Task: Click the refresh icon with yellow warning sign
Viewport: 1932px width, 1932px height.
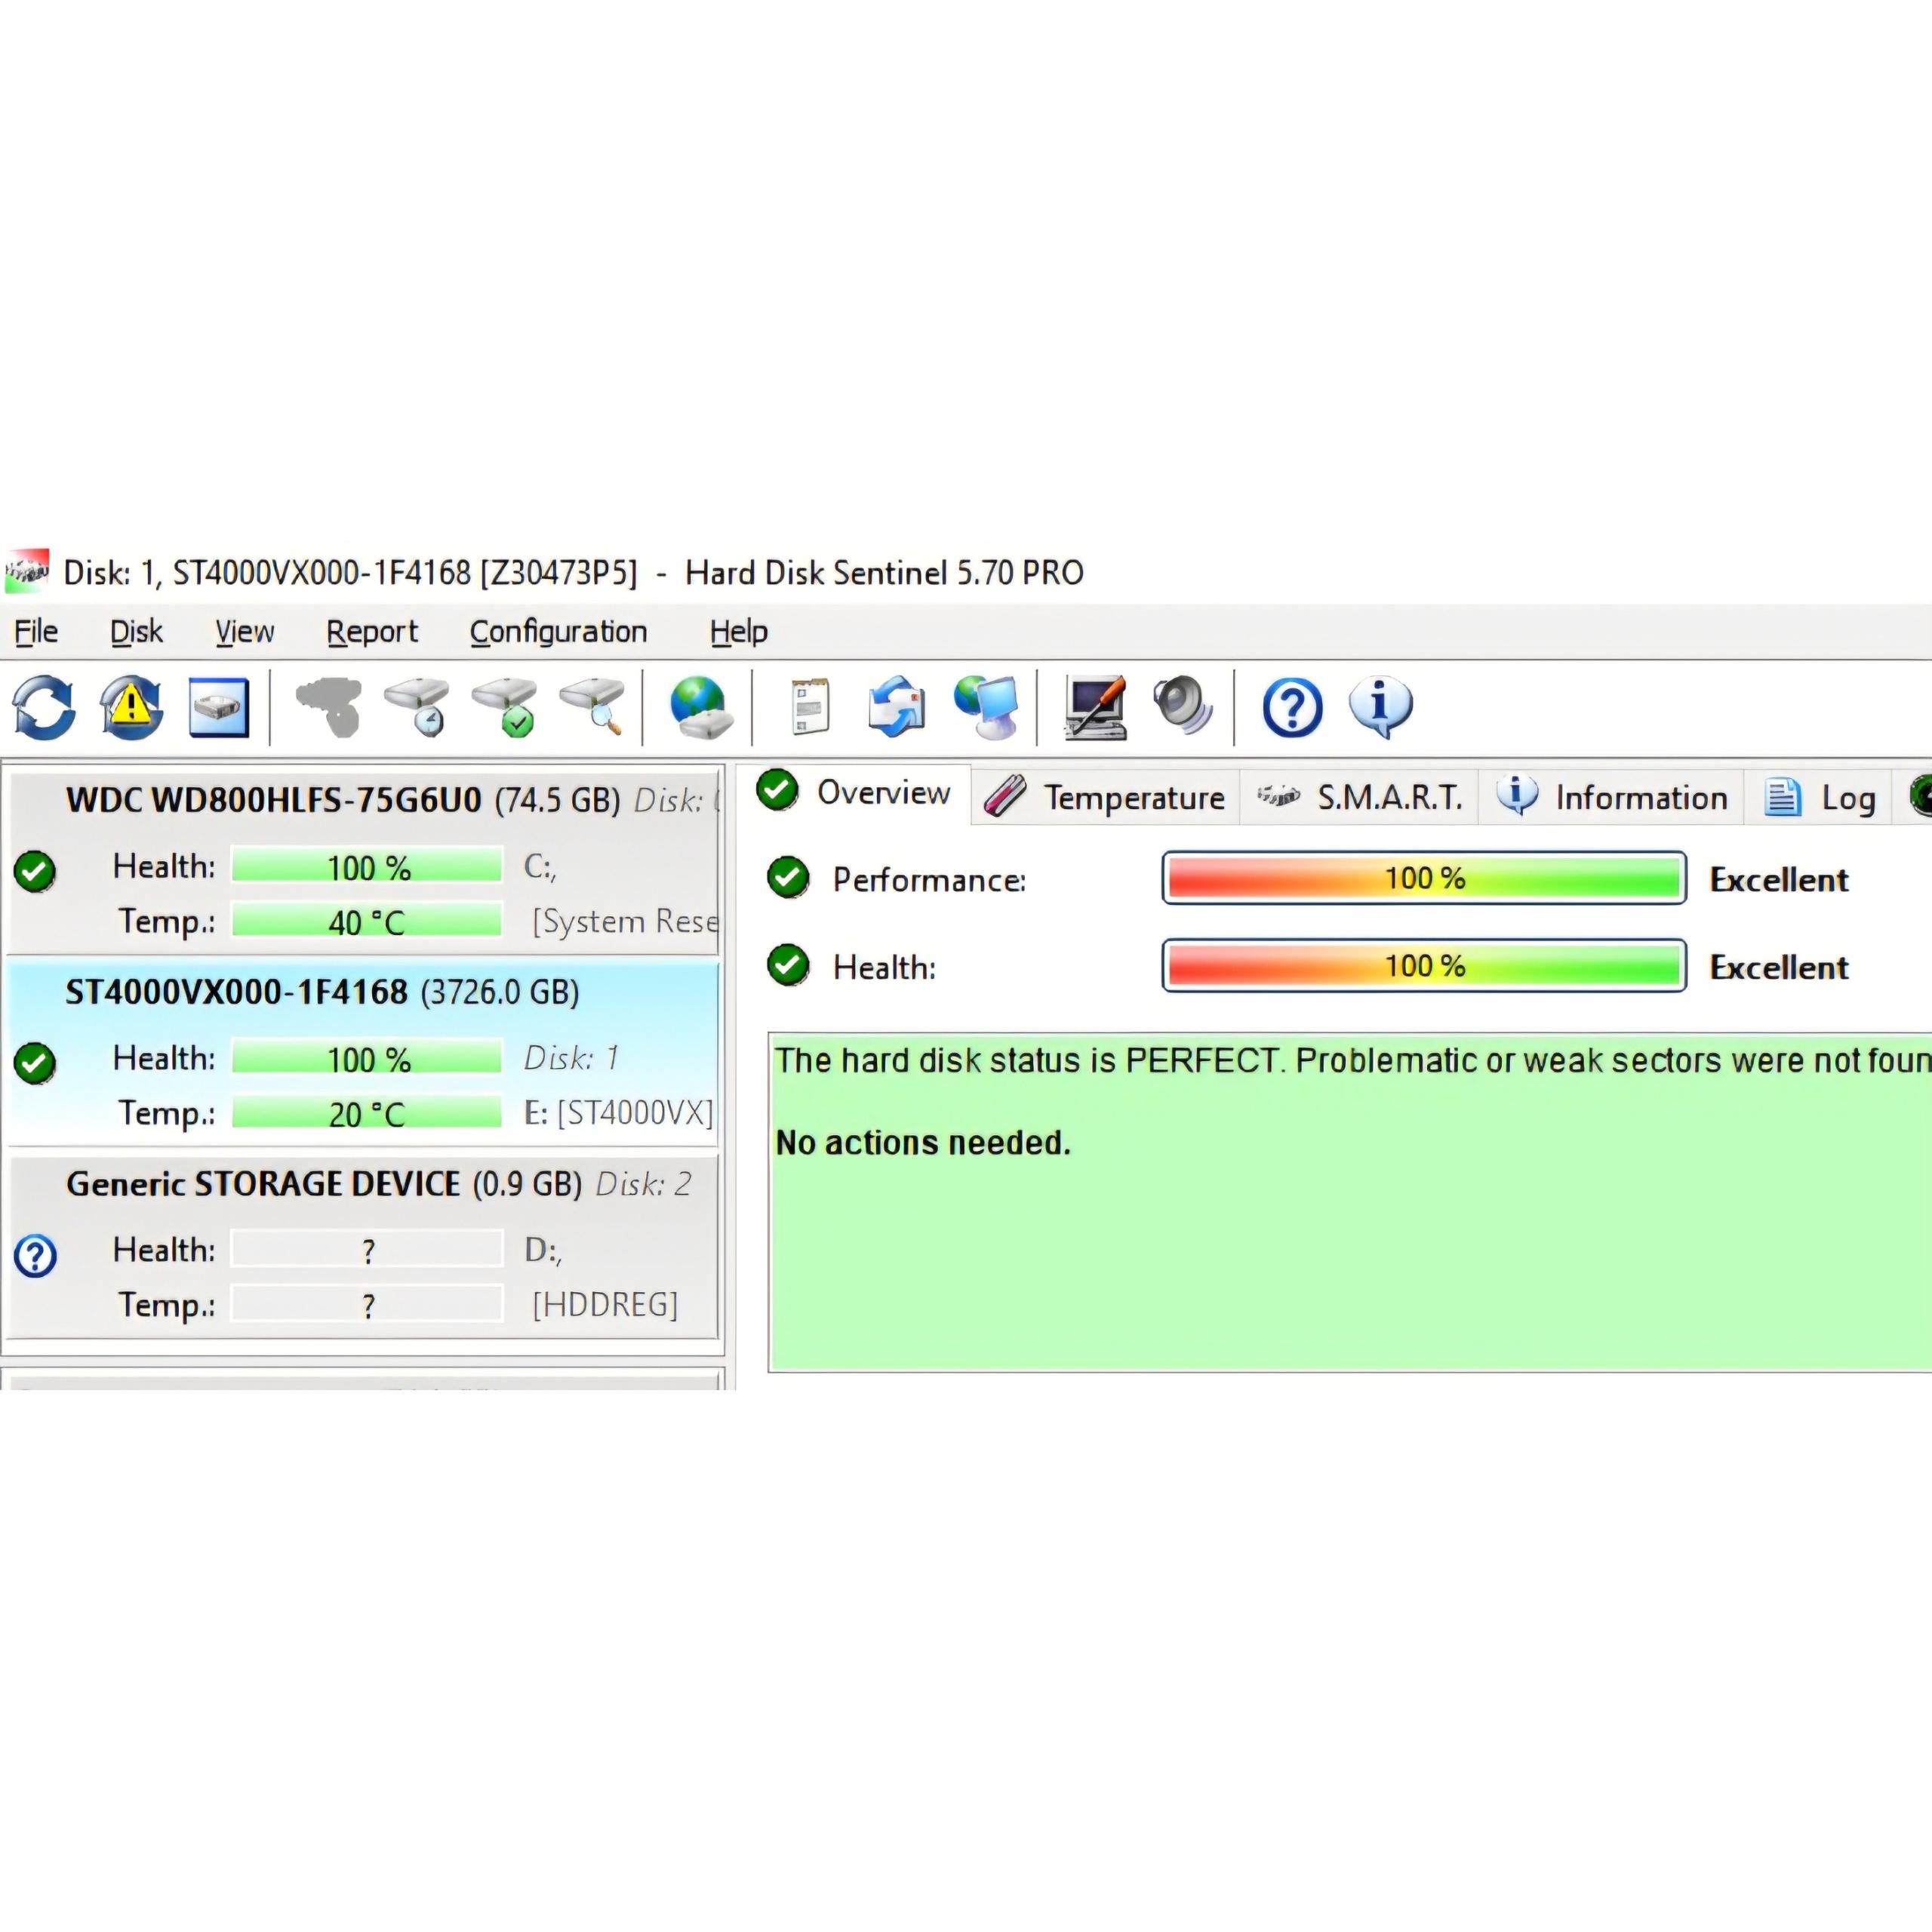Action: click(x=131, y=707)
